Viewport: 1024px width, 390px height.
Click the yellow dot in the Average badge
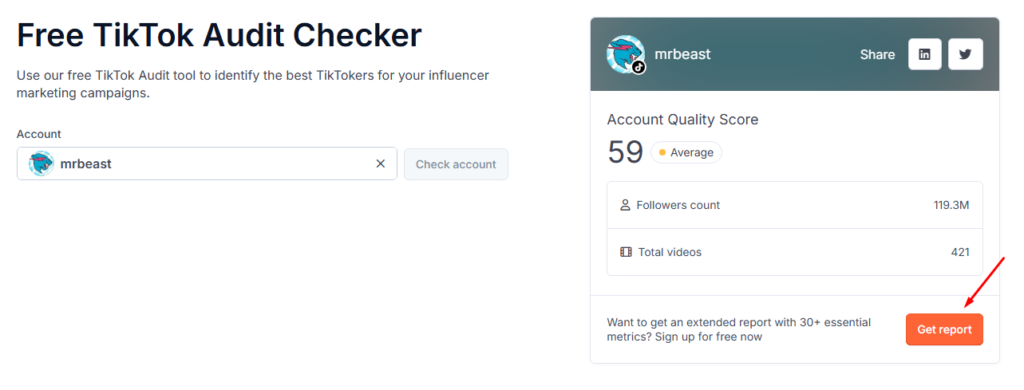[x=662, y=152]
